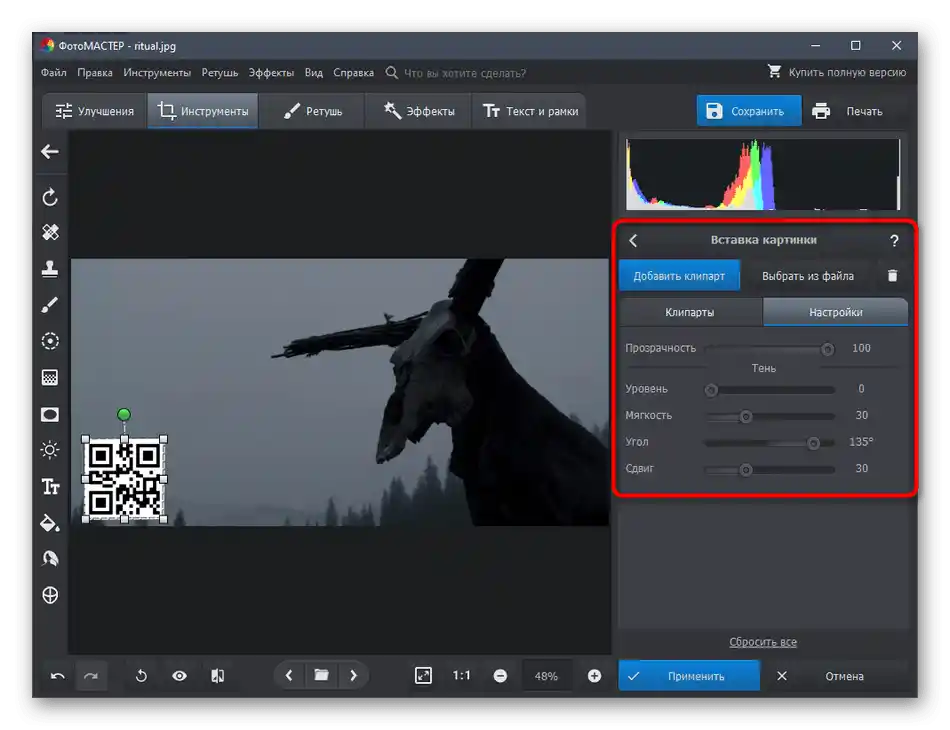Adjust the Прозрачность slider handle

(827, 349)
